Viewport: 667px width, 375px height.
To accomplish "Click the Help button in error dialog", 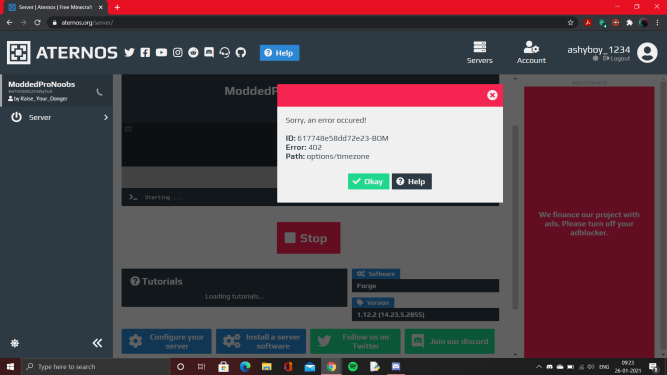I will pyautogui.click(x=411, y=182).
